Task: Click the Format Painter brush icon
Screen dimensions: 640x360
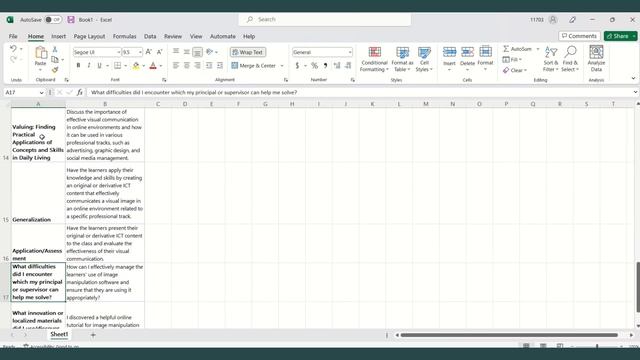Action: click(x=55, y=70)
